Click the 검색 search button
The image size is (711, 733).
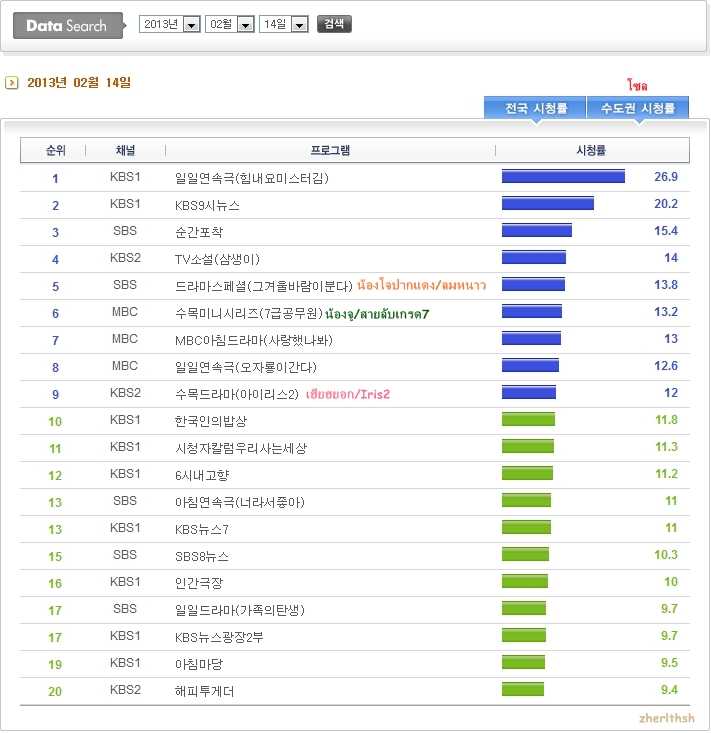click(334, 24)
